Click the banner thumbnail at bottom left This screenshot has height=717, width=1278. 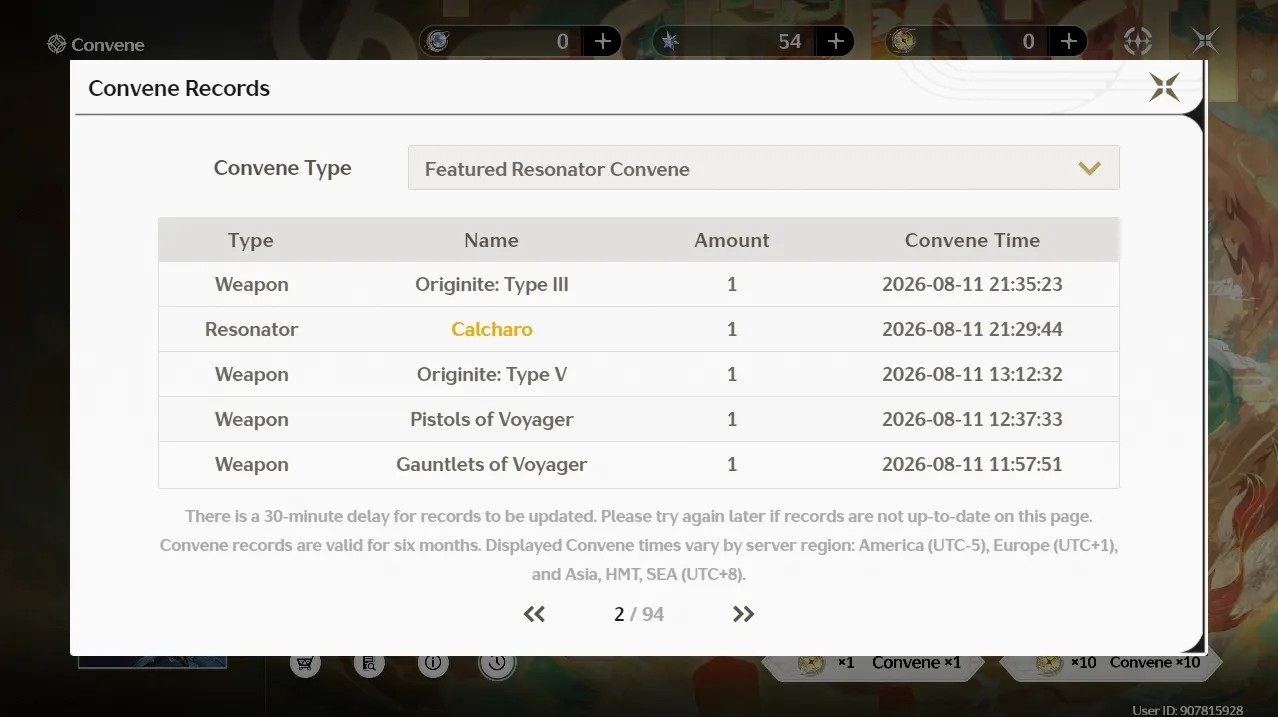point(152,661)
